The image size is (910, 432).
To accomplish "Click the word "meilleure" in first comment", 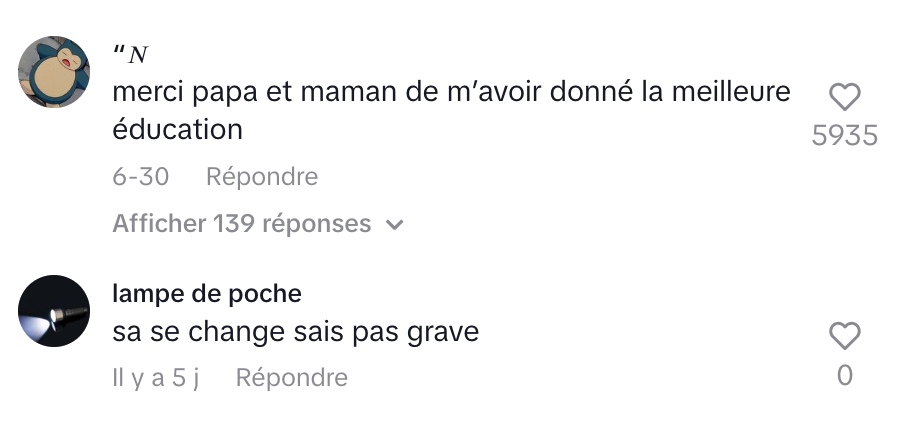I will (x=731, y=92).
